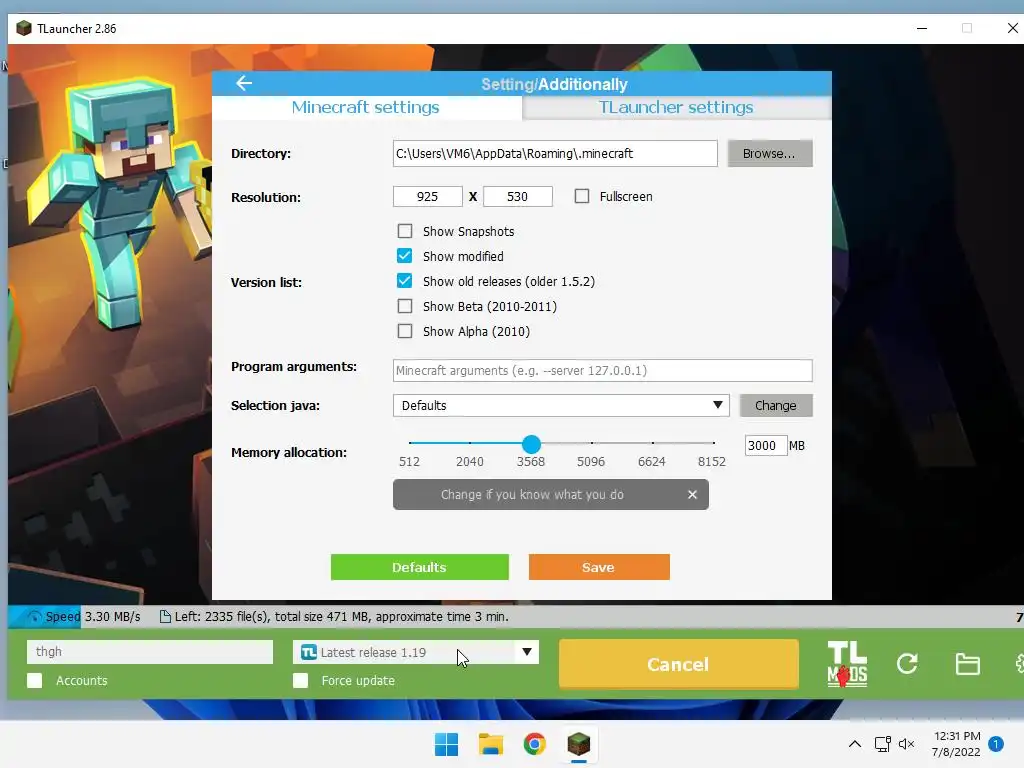The image size is (1024, 768).
Task: Click the 512 memory scale label
Action: 409,462
